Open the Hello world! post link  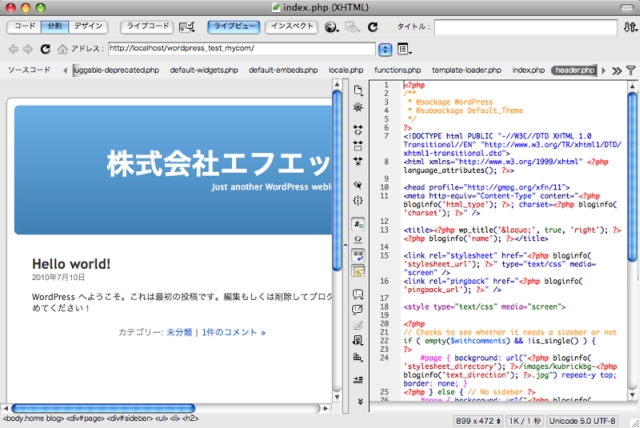click(x=71, y=264)
